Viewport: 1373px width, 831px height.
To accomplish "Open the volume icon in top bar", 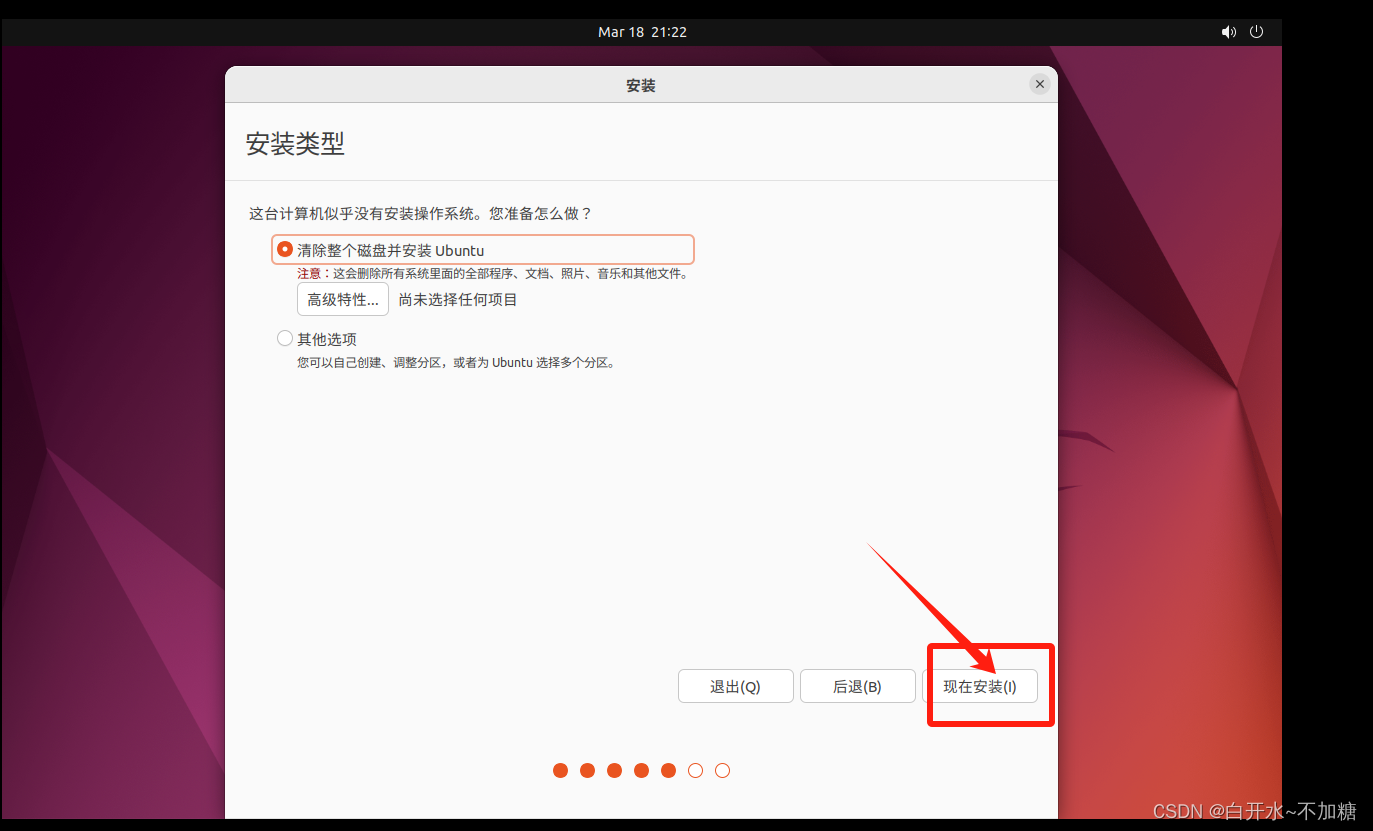I will [1229, 32].
